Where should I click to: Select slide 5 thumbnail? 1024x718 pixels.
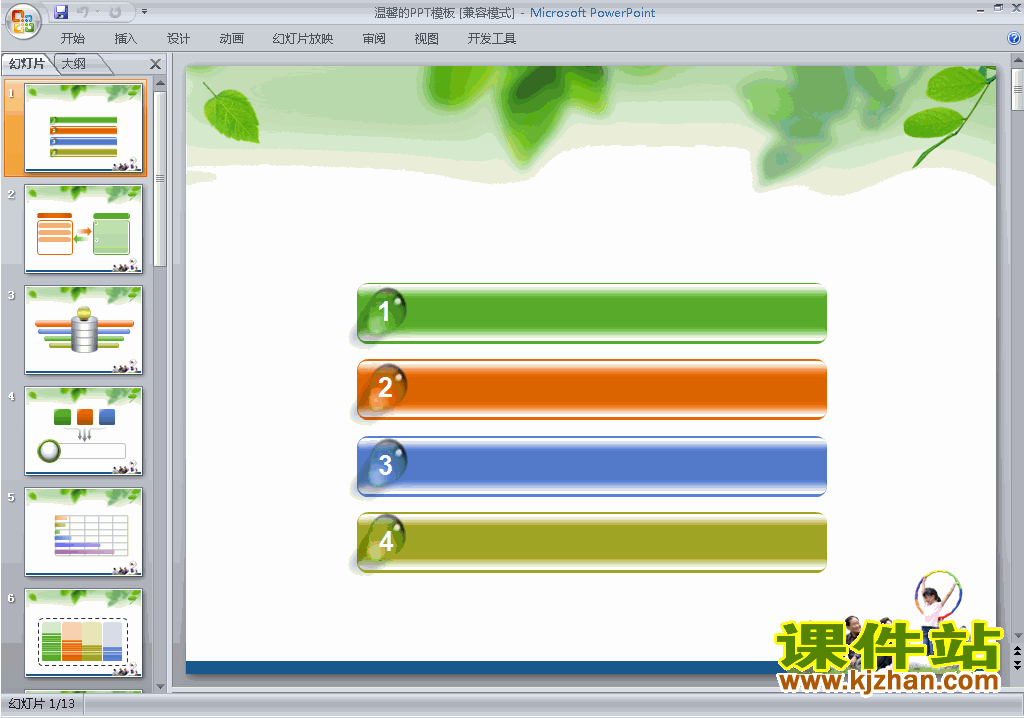pyautogui.click(x=83, y=532)
